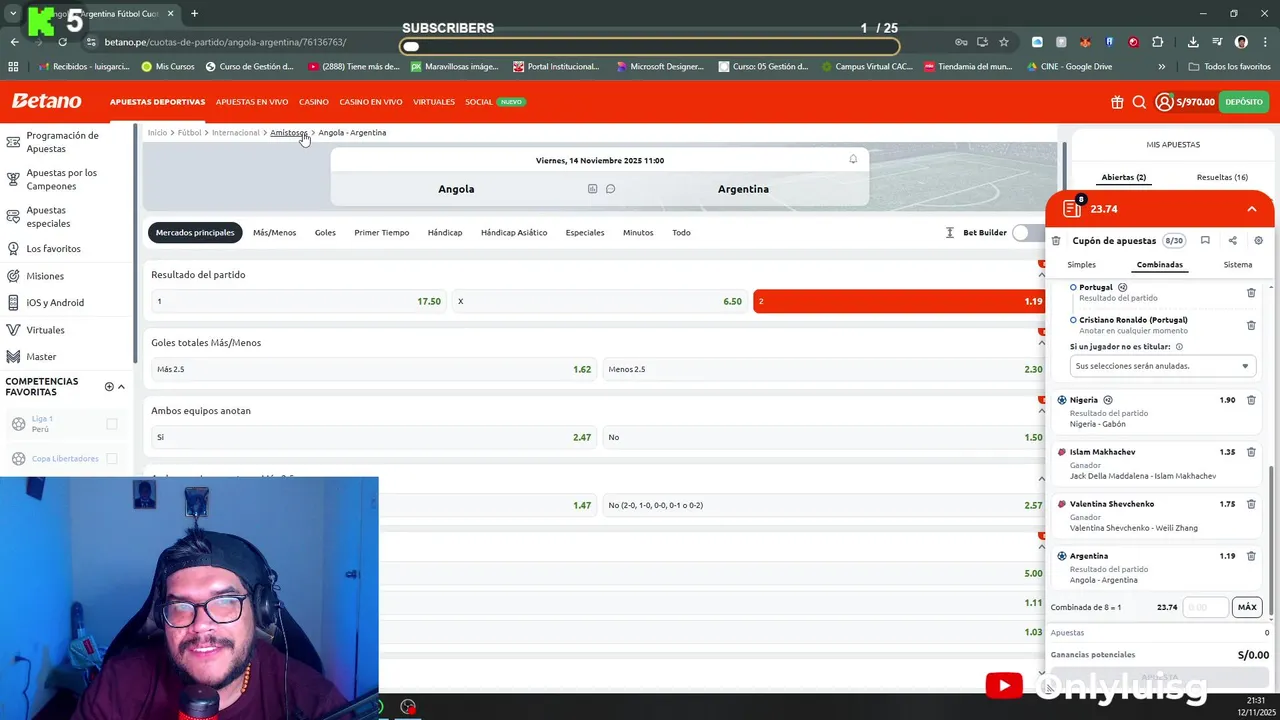Viewport: 1280px width, 720px height.
Task: Delete the Argentina selection from betslip
Action: pyautogui.click(x=1251, y=556)
